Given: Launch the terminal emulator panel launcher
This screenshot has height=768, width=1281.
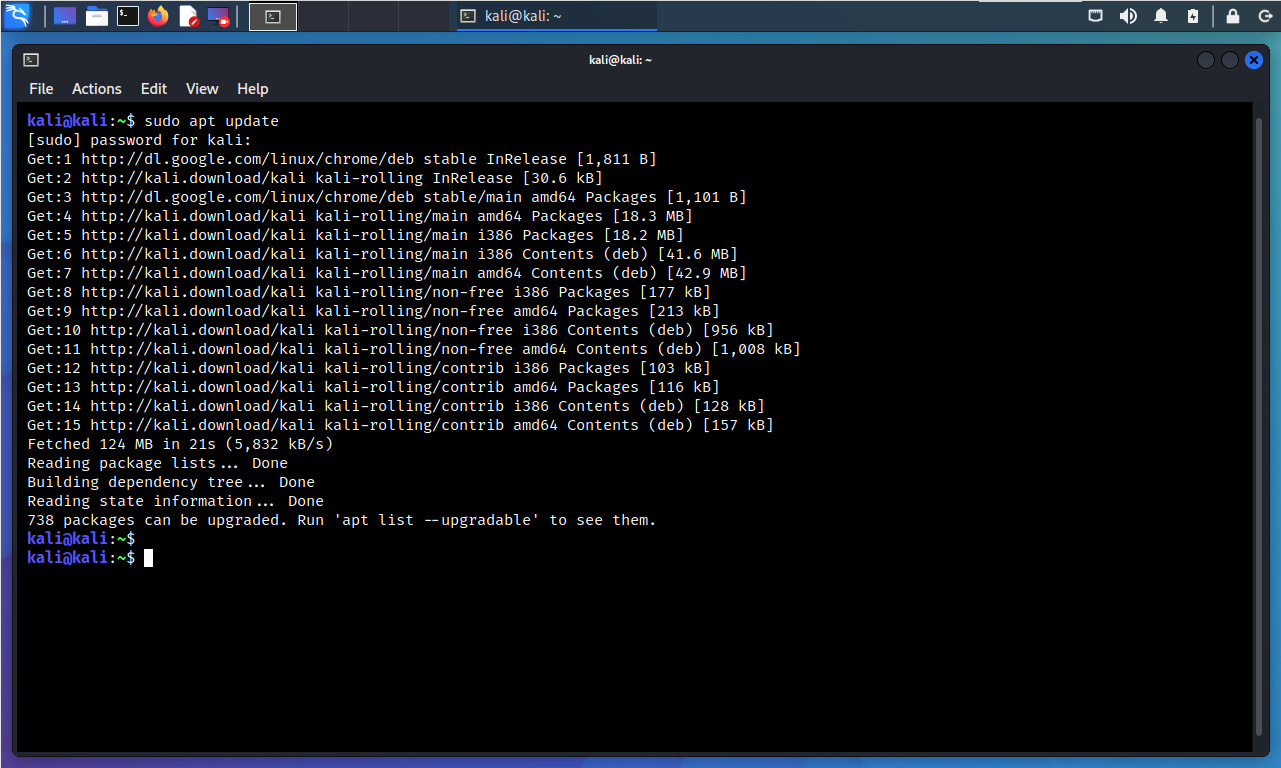Looking at the screenshot, I should pos(127,16).
